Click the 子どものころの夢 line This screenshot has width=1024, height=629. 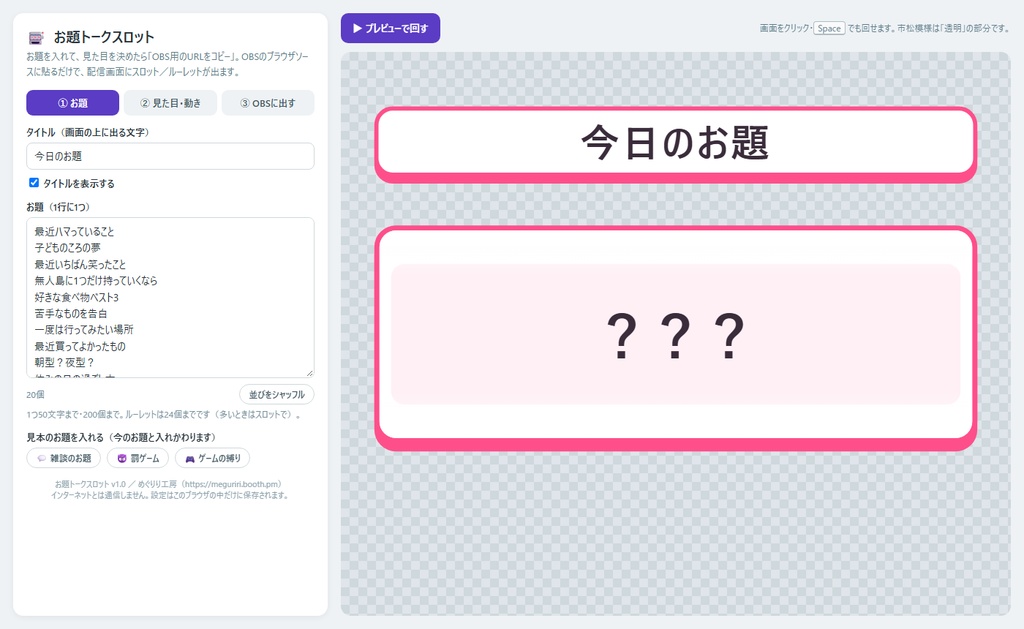coord(68,248)
